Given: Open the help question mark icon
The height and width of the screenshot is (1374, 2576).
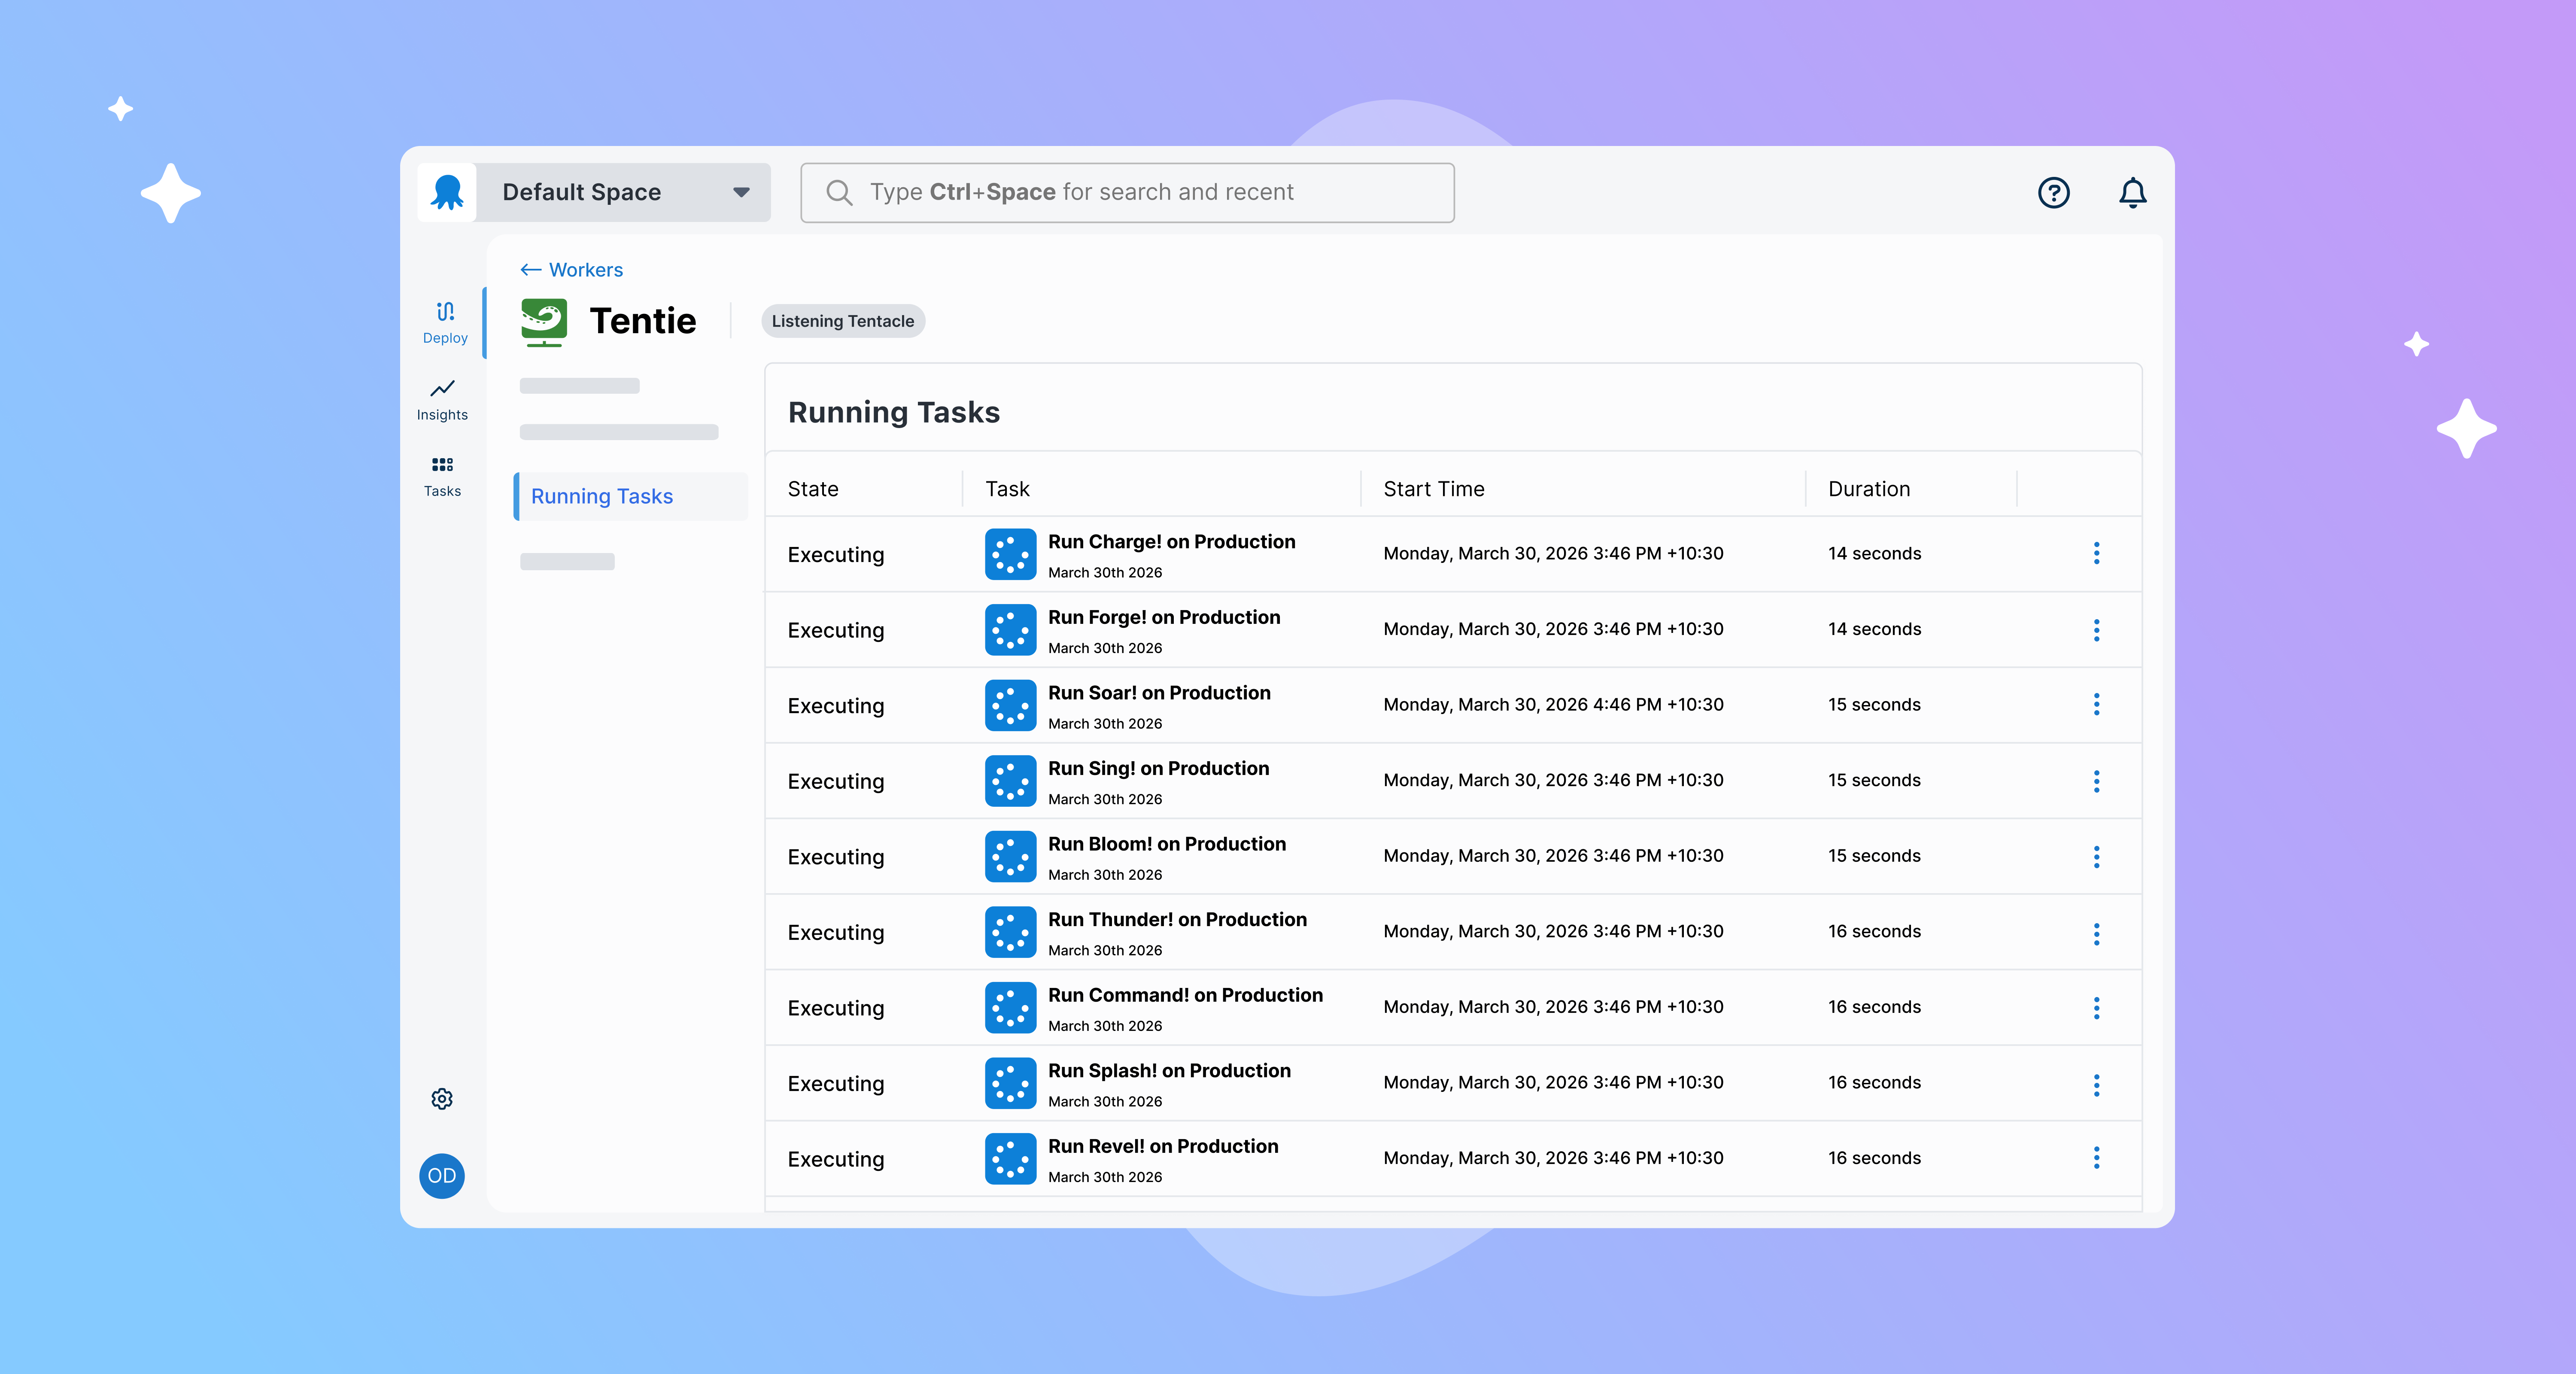Looking at the screenshot, I should click(x=2053, y=192).
